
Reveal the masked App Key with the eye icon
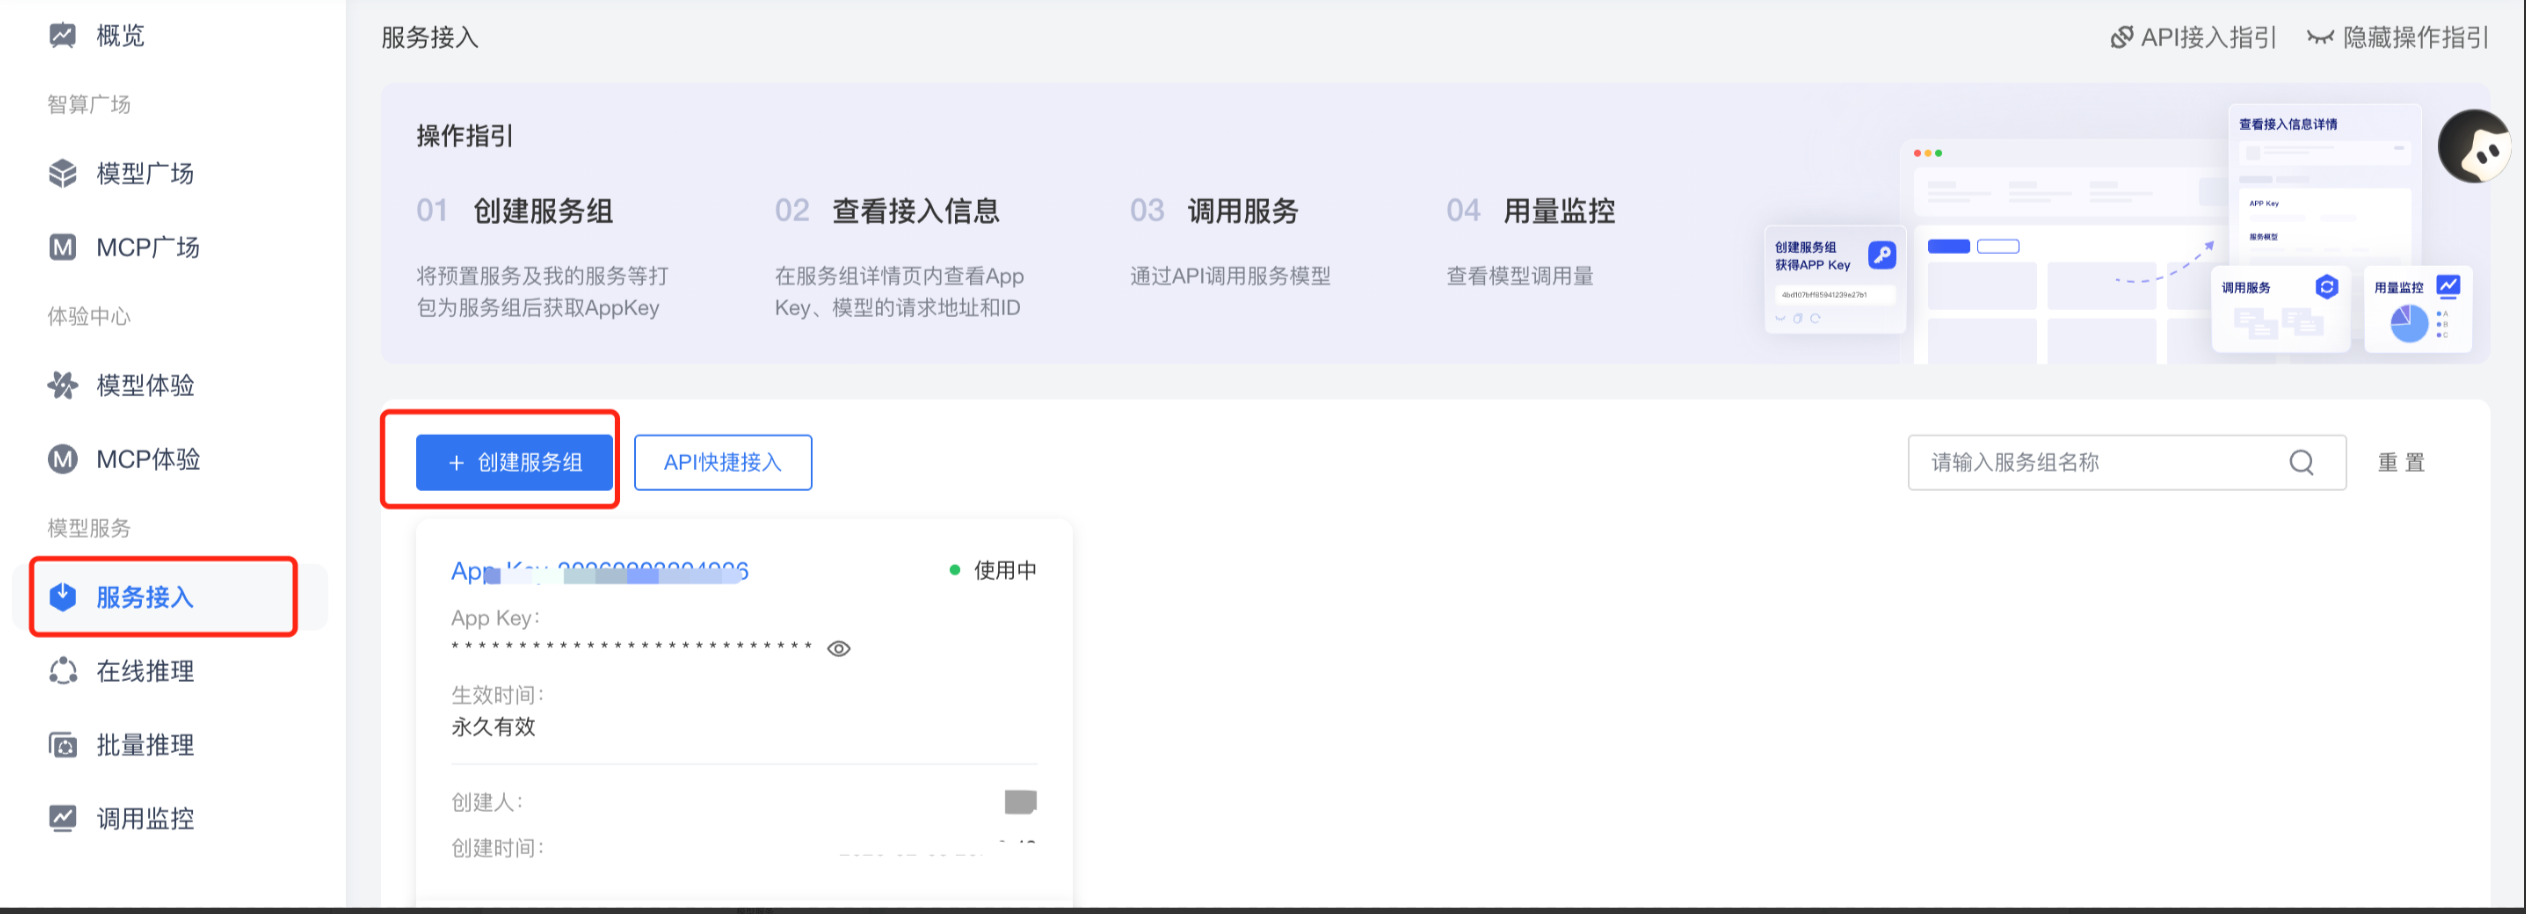(x=839, y=649)
